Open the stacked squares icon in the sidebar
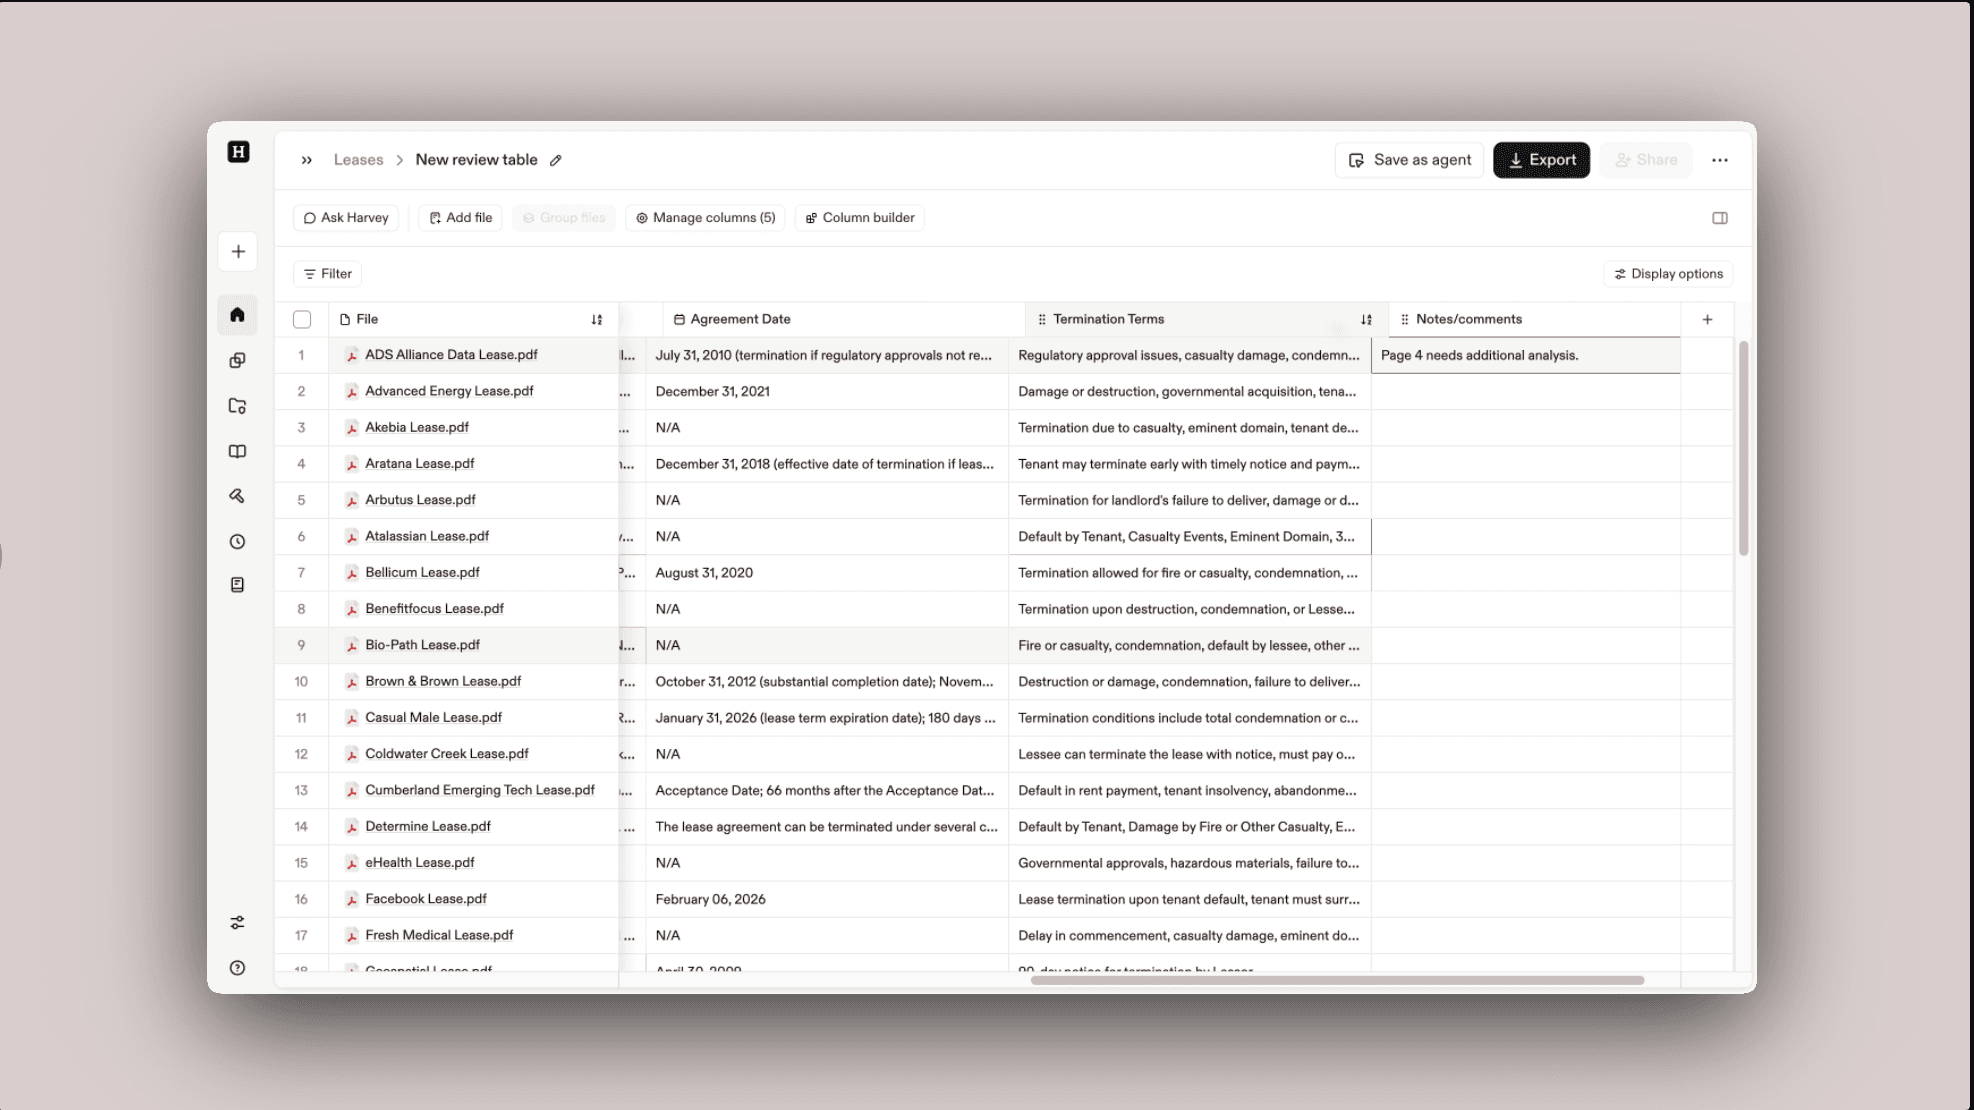 click(237, 360)
